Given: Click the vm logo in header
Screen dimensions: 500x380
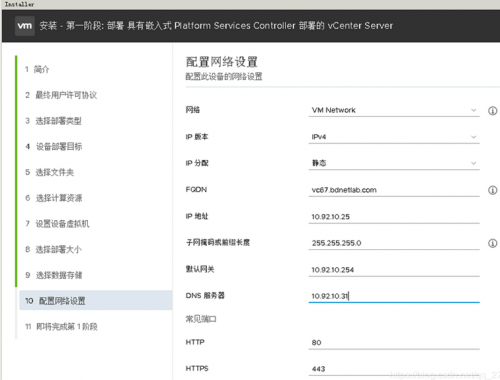Looking at the screenshot, I should pyautogui.click(x=25, y=26).
